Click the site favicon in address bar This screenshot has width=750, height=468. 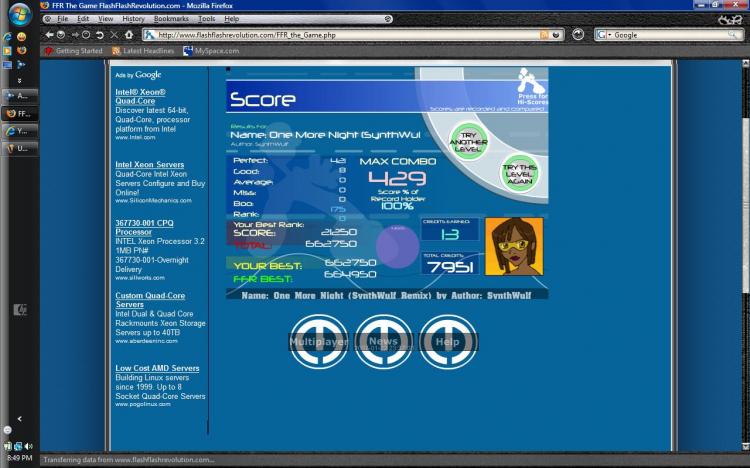(150, 35)
